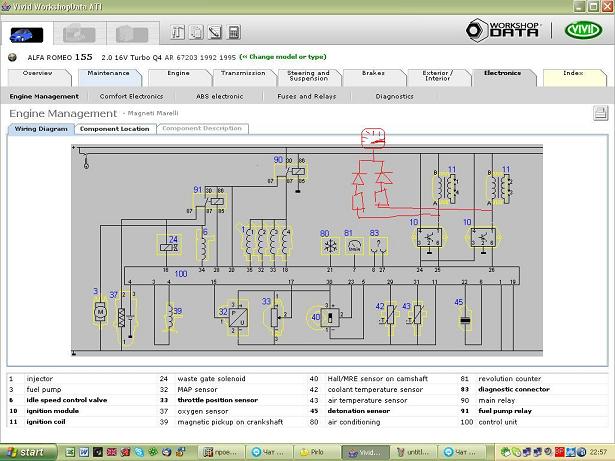The height and width of the screenshot is (461, 615).
Task: Click the calculator icon in the toolbar
Action: tap(234, 32)
